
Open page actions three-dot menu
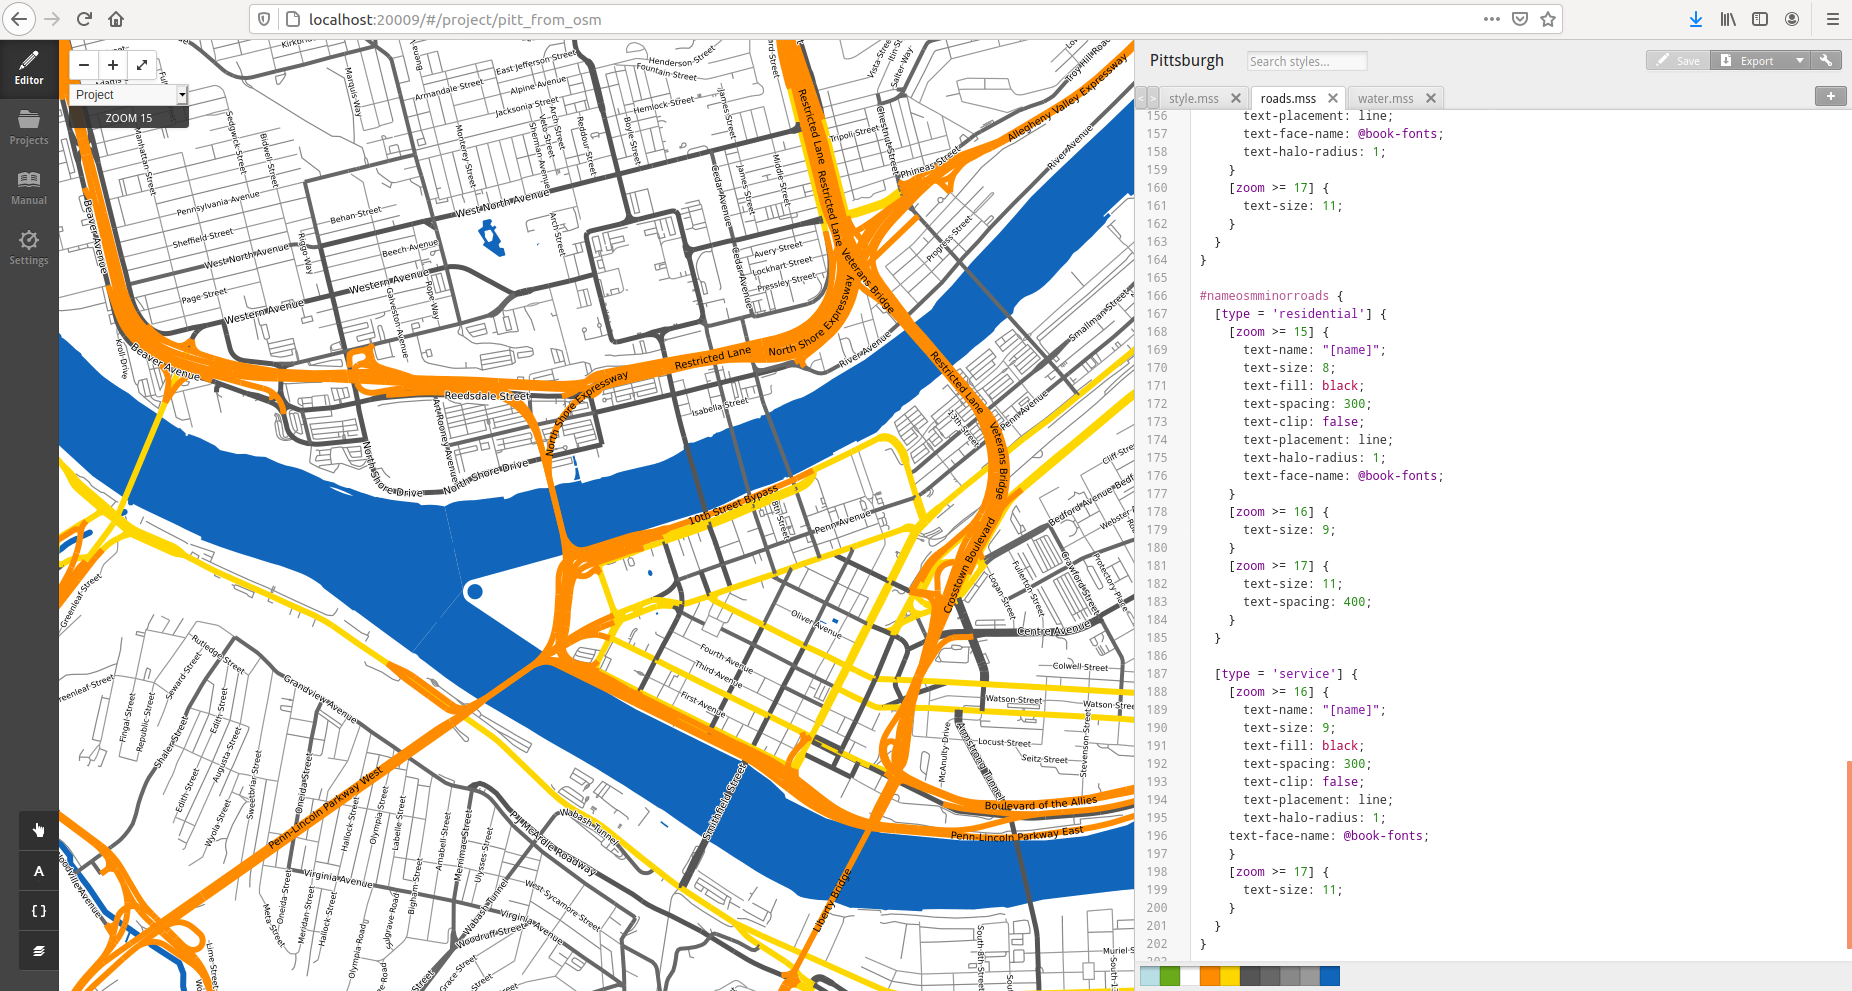(x=1492, y=19)
